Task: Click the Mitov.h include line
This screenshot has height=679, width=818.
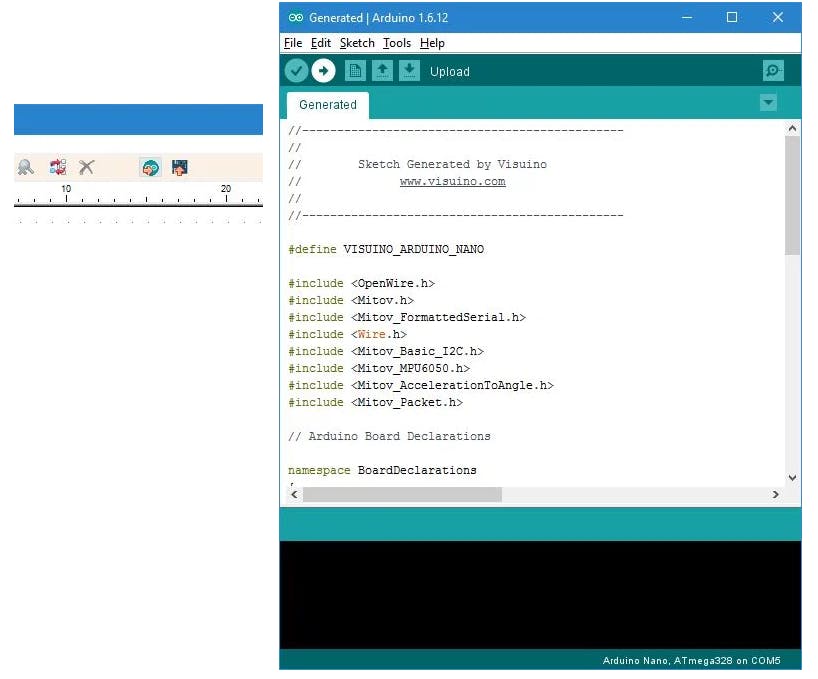Action: point(351,300)
